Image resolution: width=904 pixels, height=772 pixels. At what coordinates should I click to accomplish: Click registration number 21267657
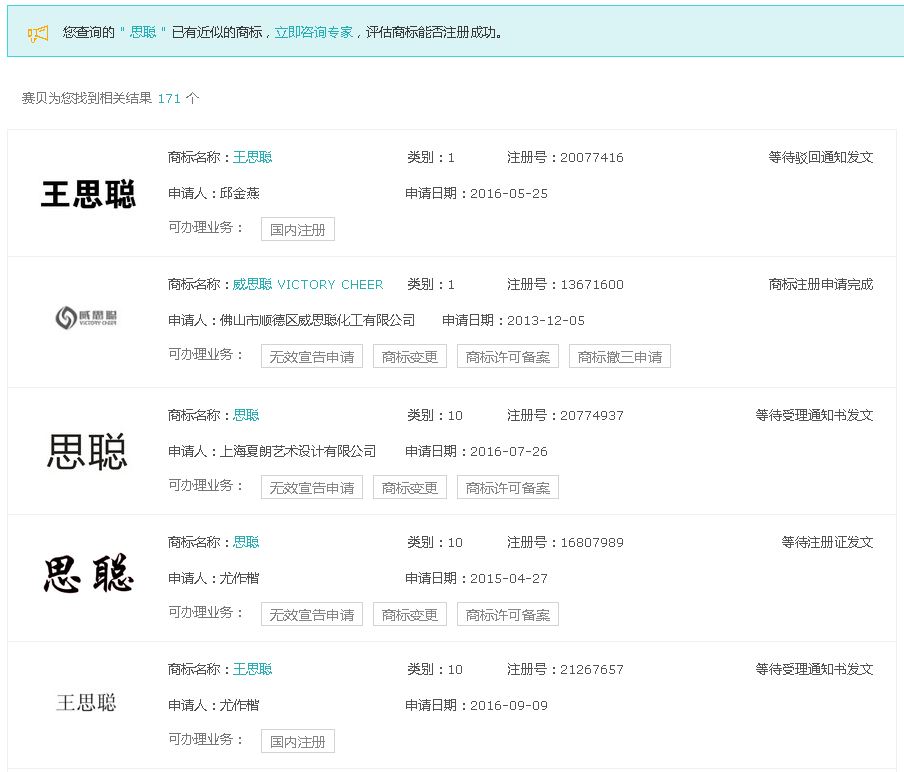(x=592, y=669)
